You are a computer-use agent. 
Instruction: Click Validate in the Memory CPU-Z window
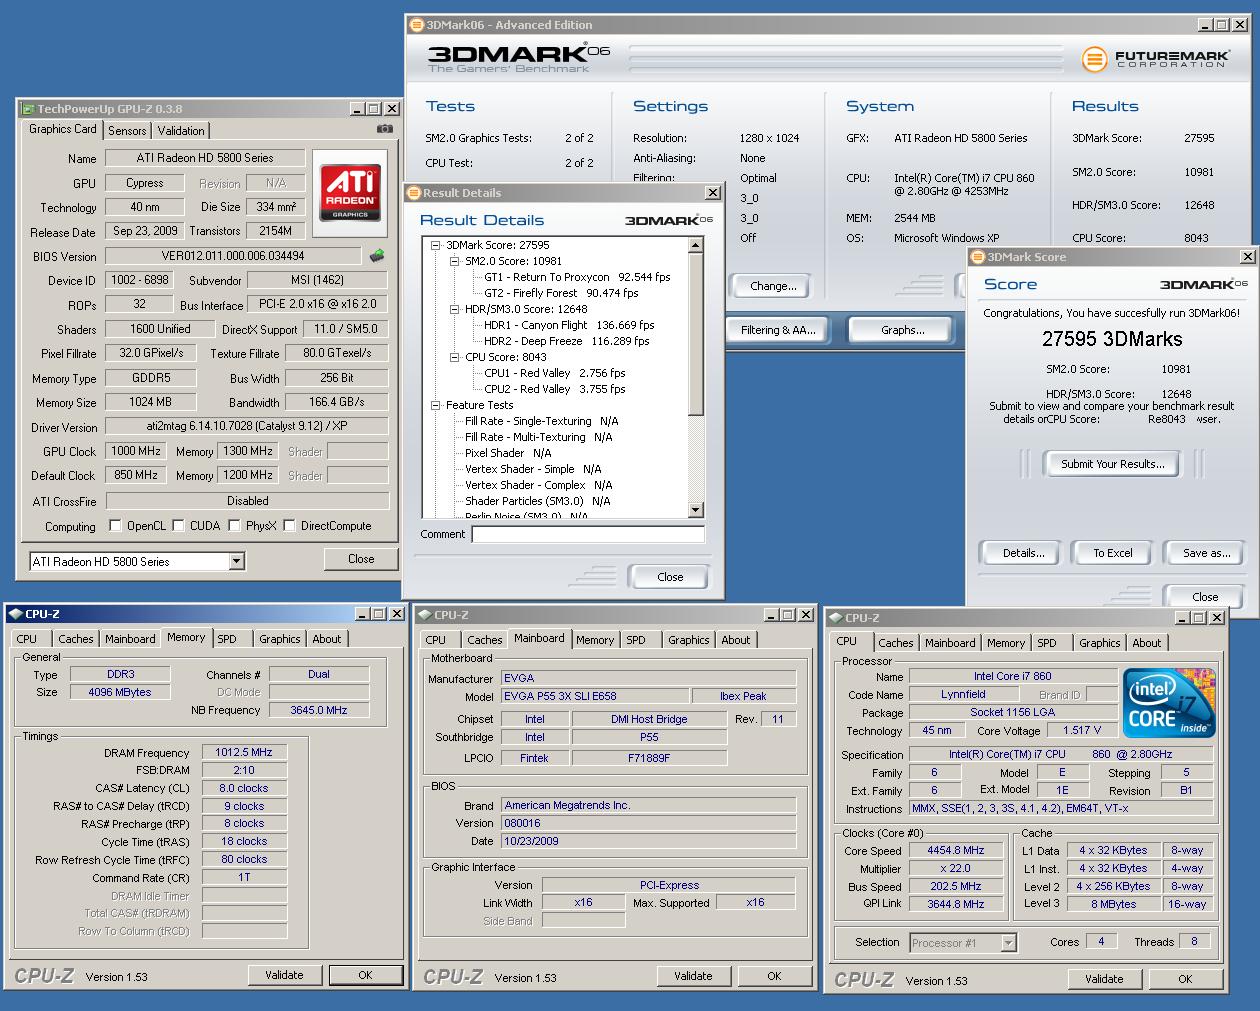(284, 975)
